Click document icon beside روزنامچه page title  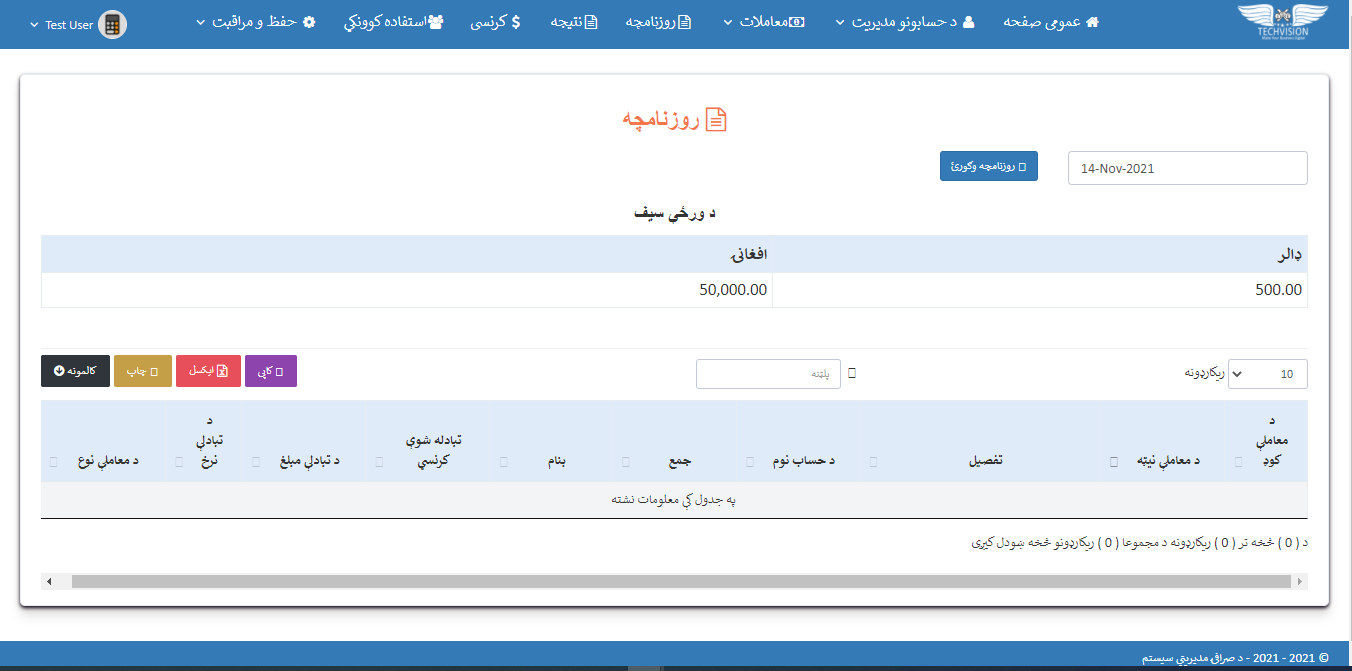coord(716,120)
